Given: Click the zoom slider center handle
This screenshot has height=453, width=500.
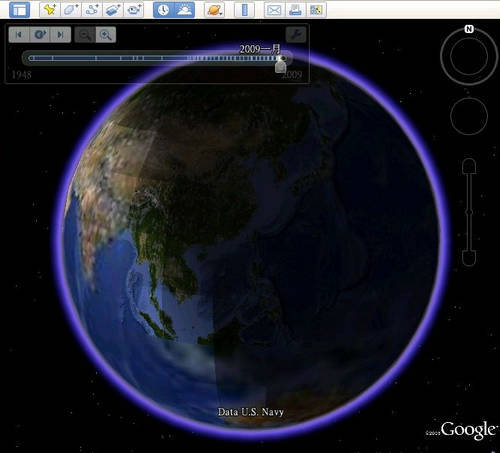Looking at the screenshot, I should (469, 212).
